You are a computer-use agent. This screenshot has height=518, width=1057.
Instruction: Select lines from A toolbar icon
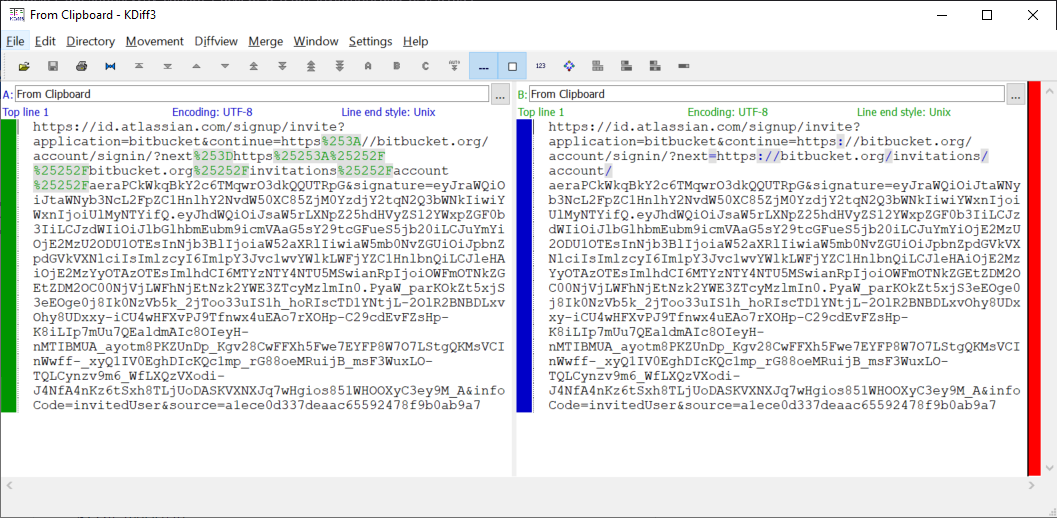[x=368, y=66]
